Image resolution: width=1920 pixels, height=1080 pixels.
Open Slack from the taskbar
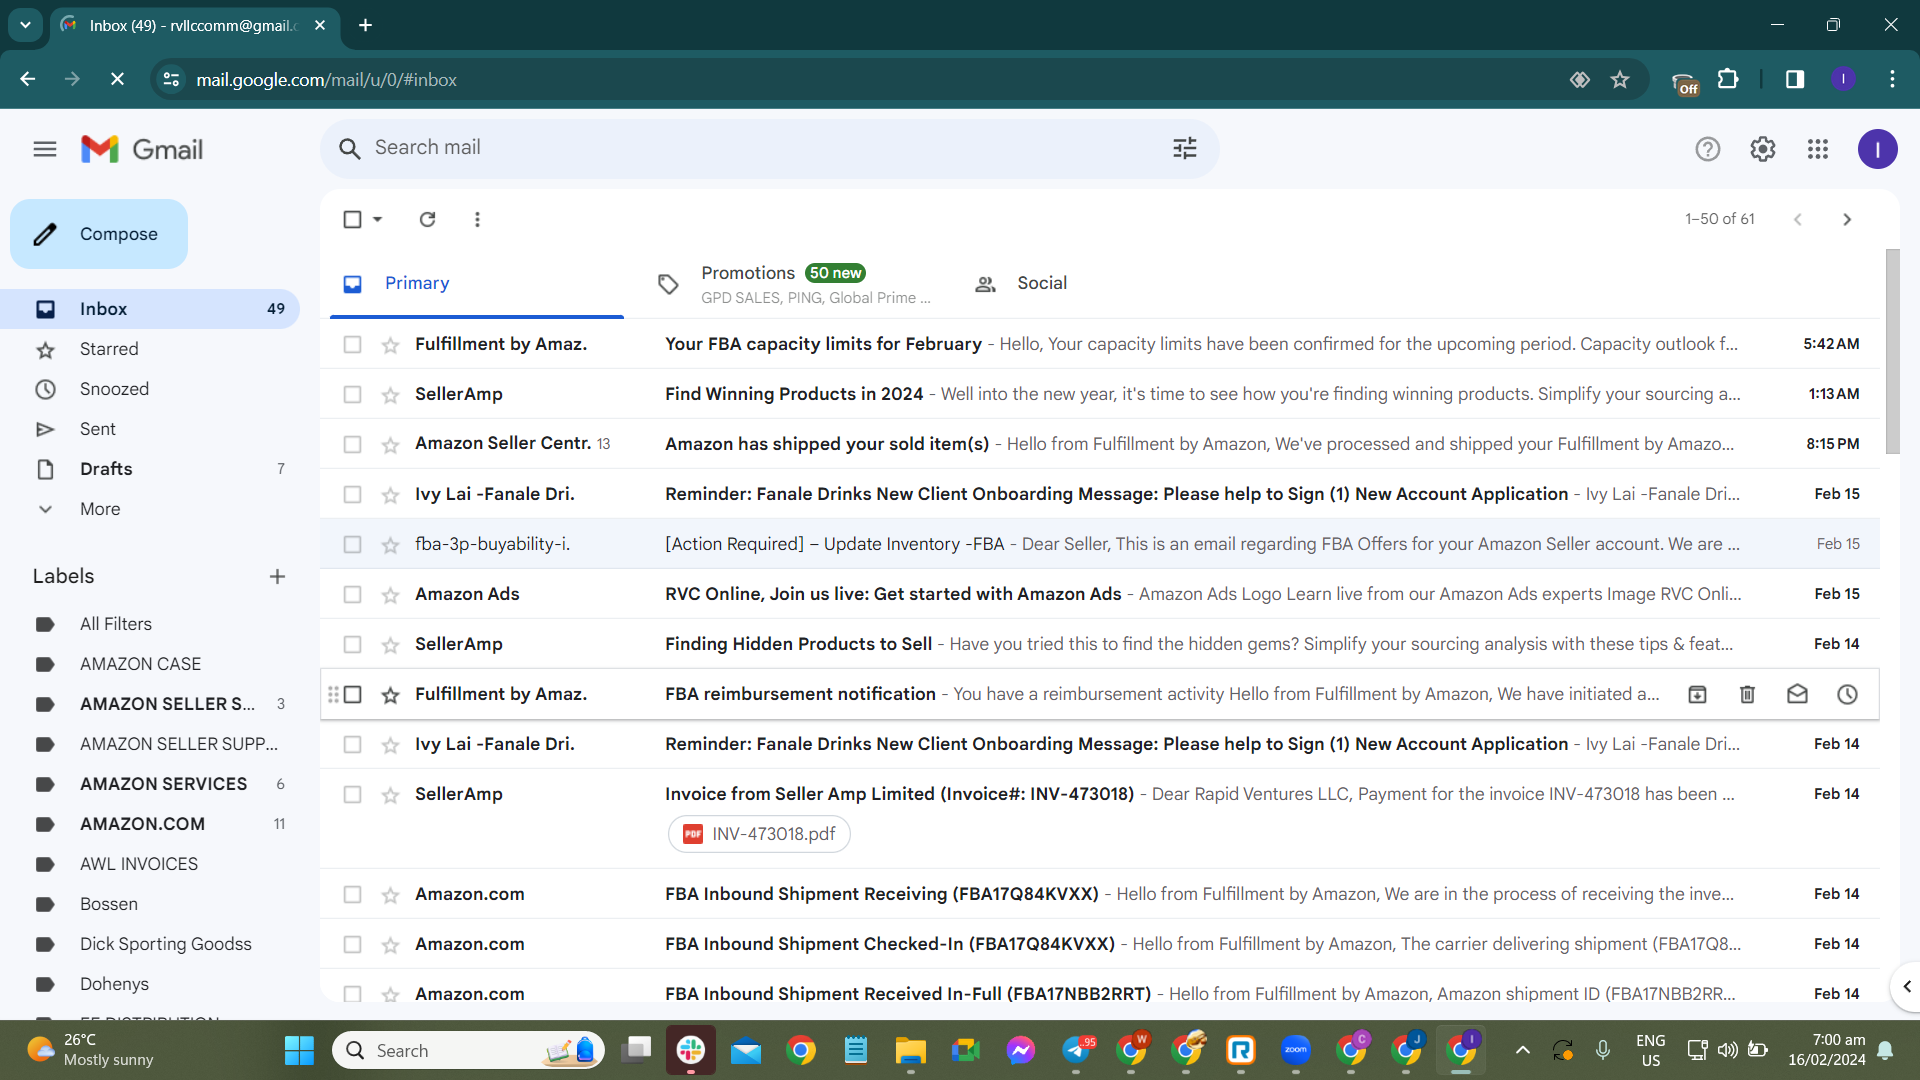click(x=691, y=1050)
